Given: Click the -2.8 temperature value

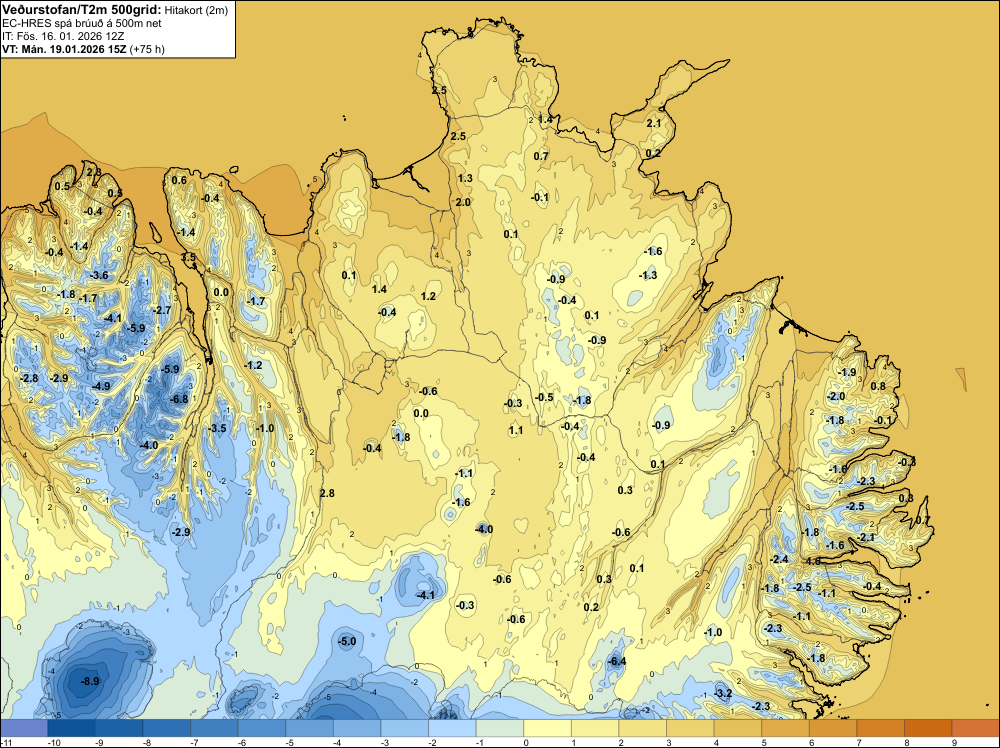Looking at the screenshot, I should point(29,378).
